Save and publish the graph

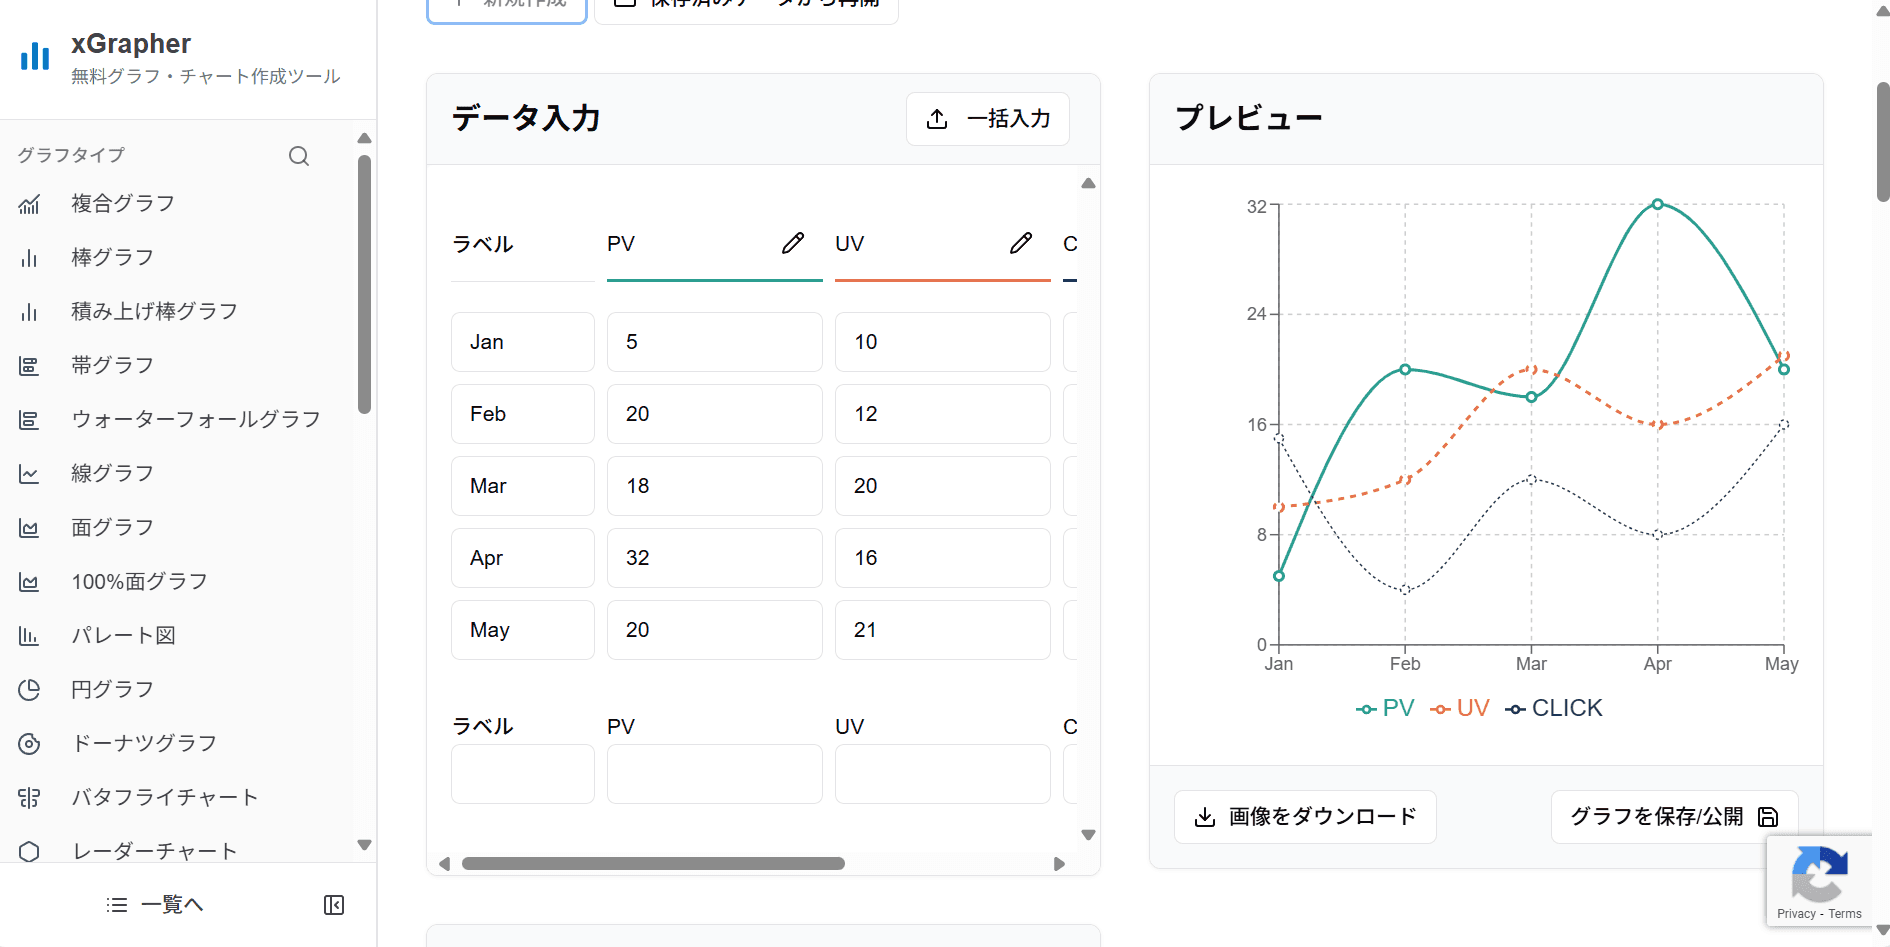coord(1673,817)
